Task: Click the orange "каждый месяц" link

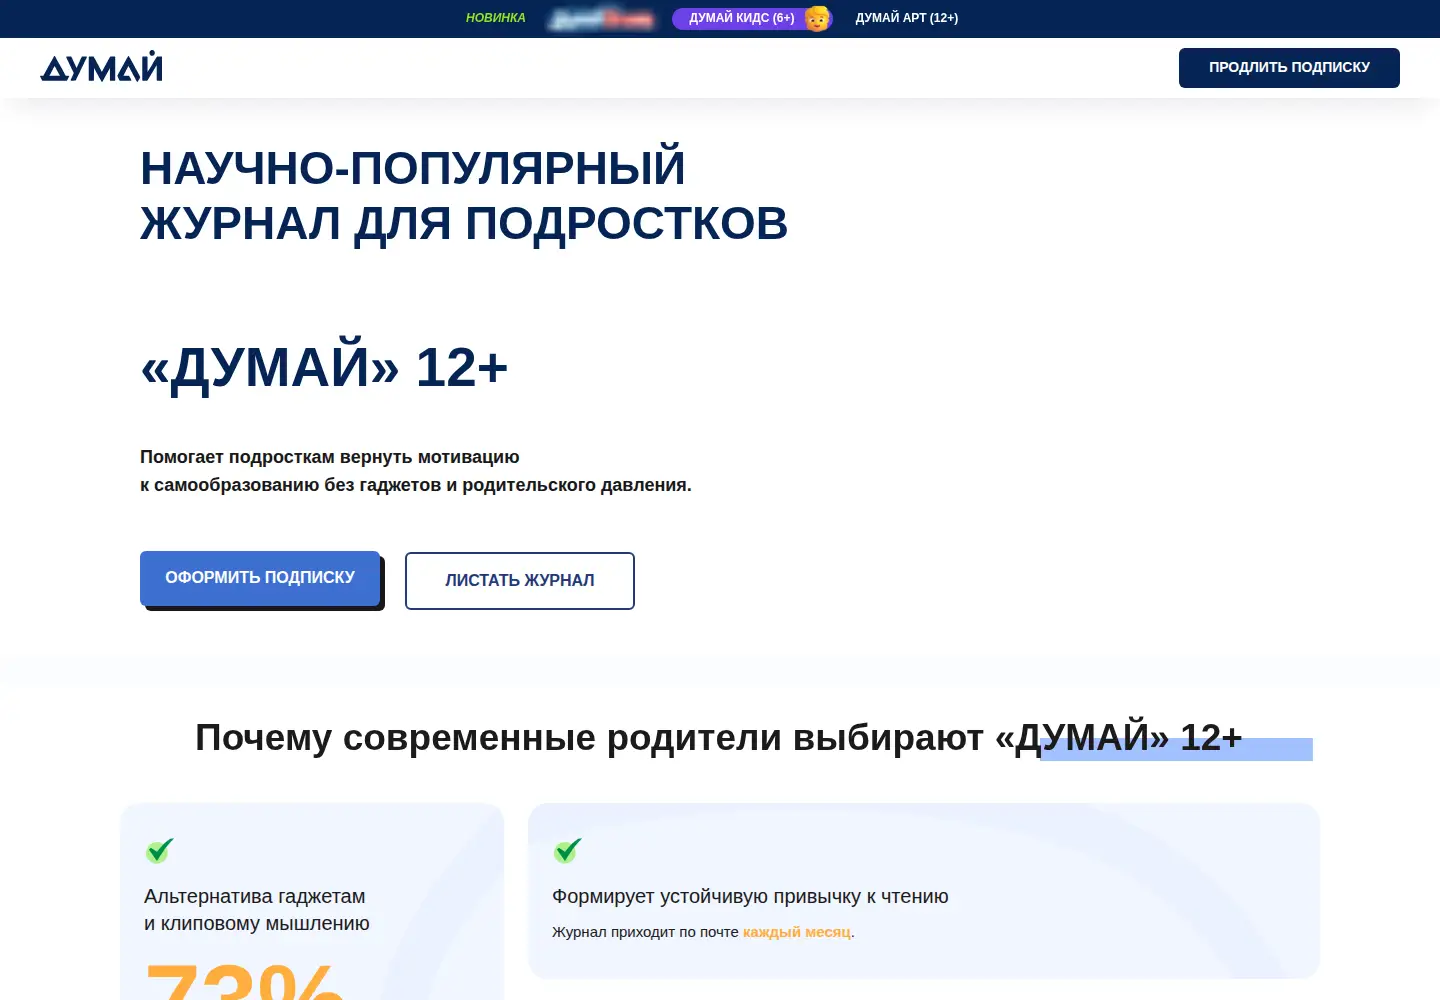Action: click(x=797, y=932)
